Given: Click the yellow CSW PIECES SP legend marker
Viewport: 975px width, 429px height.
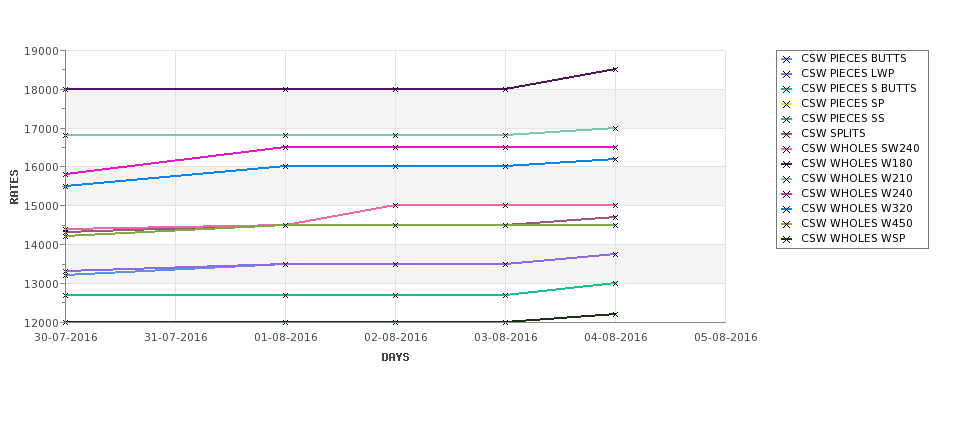Looking at the screenshot, I should 787,104.
